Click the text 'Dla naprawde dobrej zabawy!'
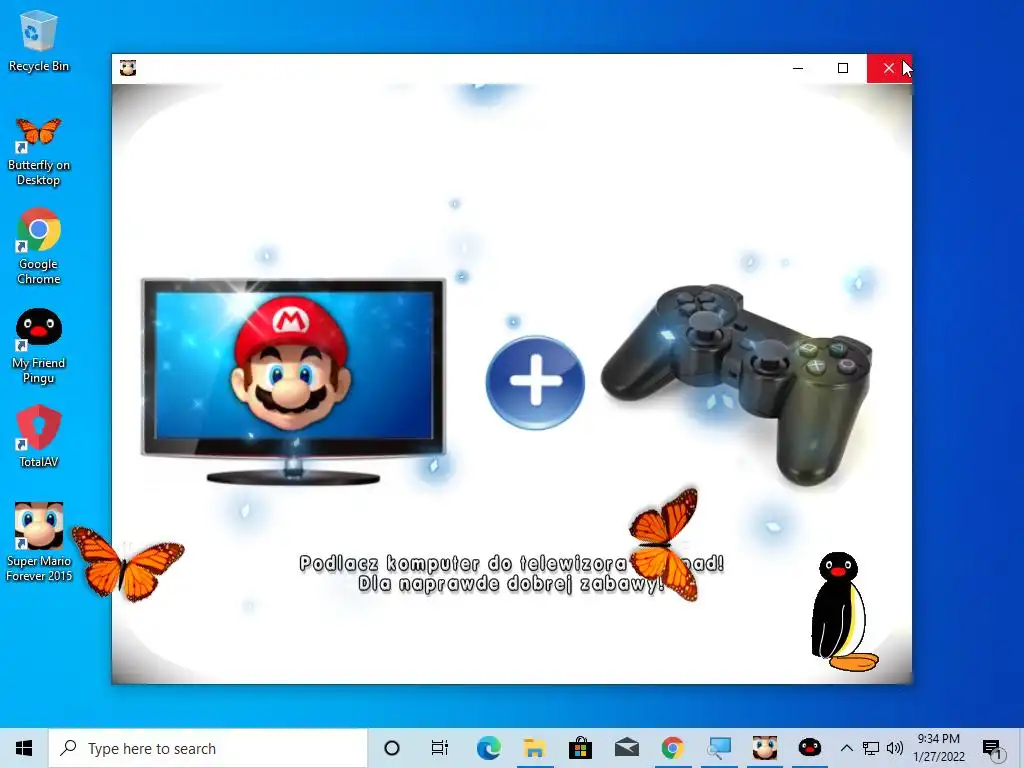This screenshot has width=1024, height=768. tap(511, 583)
